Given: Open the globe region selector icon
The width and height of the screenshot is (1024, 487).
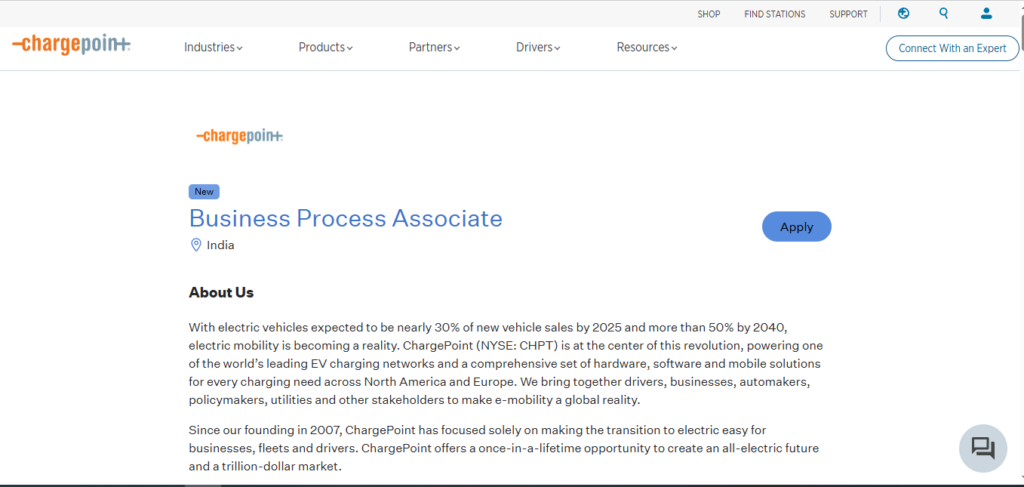Looking at the screenshot, I should coord(903,13).
